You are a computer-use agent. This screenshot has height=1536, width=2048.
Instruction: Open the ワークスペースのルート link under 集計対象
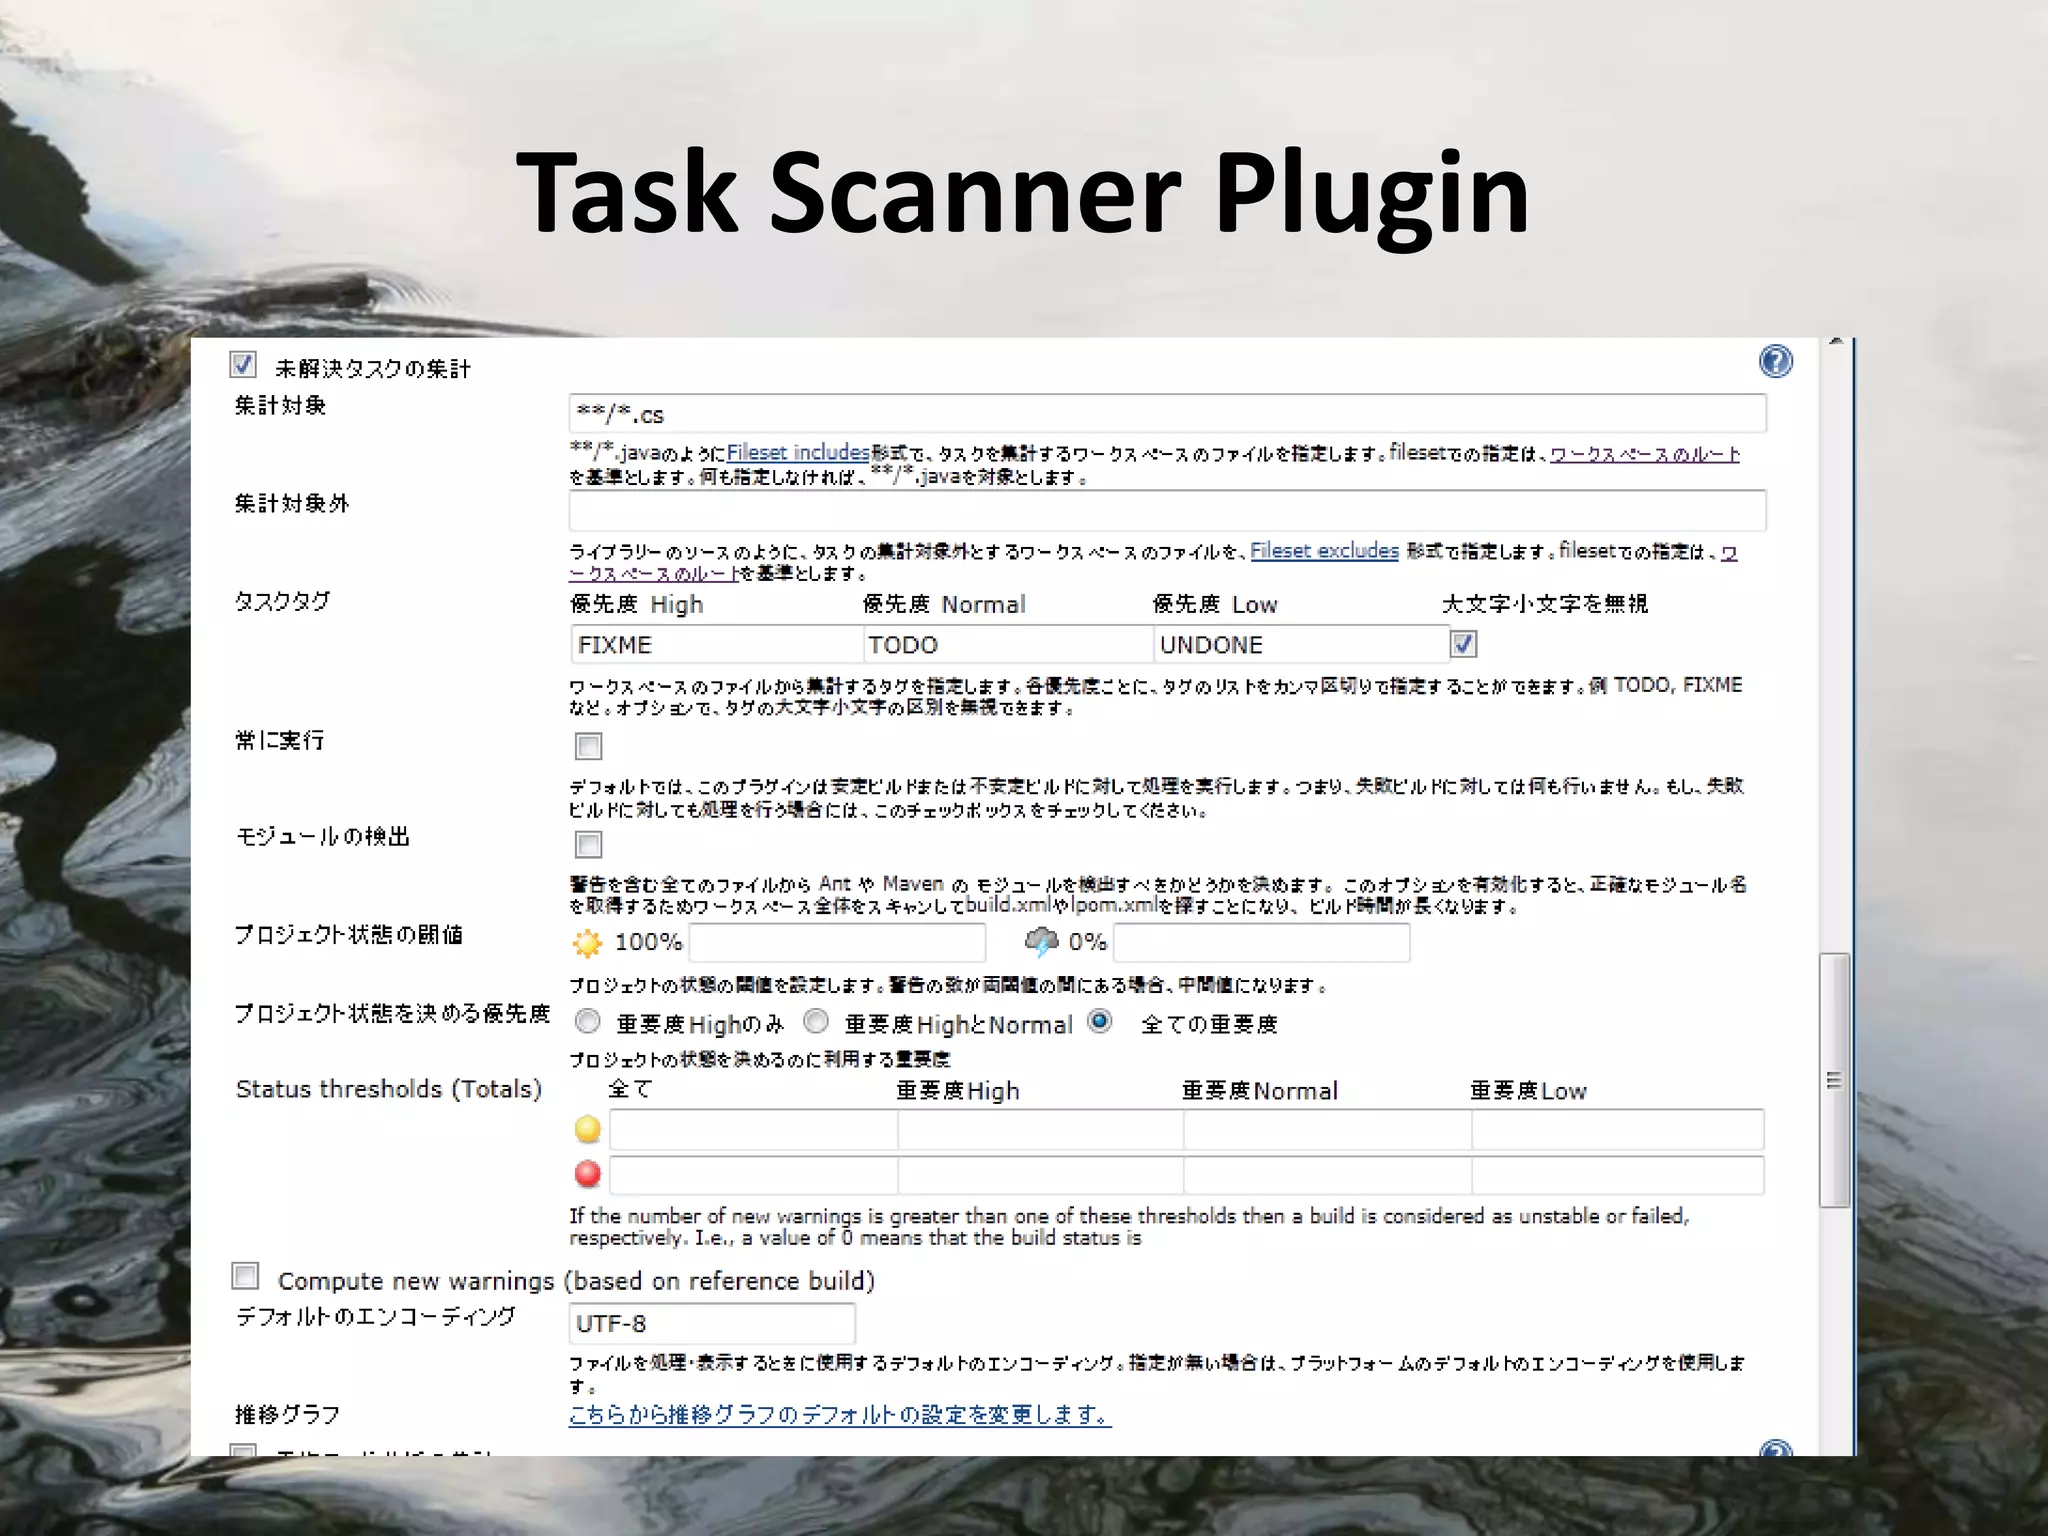coord(1645,454)
